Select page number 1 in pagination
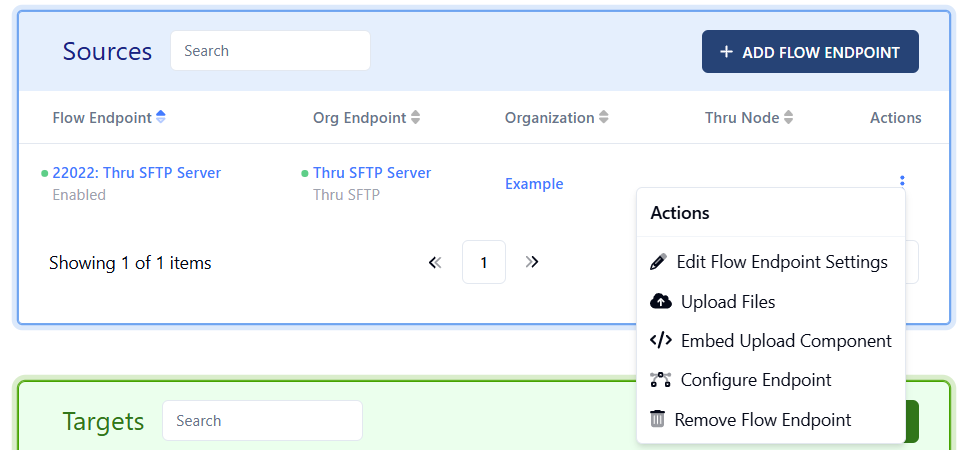The height and width of the screenshot is (450, 967). point(484,262)
